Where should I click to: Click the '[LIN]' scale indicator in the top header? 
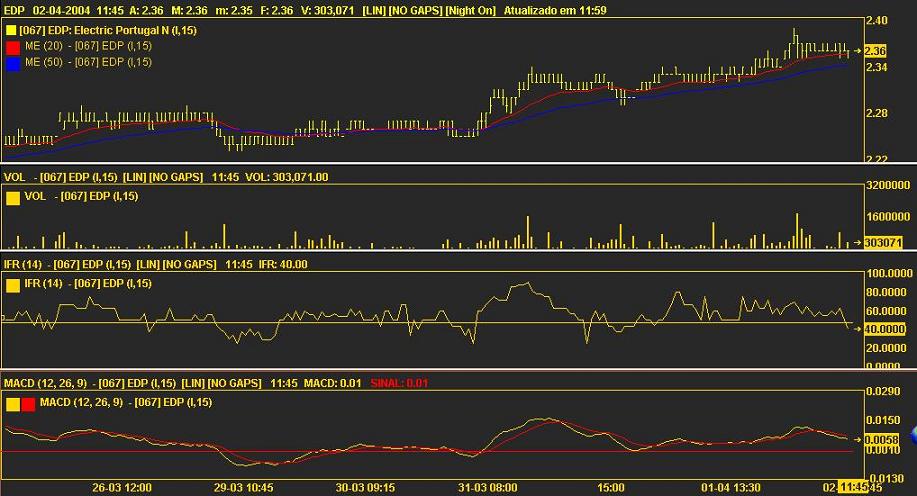(376, 11)
